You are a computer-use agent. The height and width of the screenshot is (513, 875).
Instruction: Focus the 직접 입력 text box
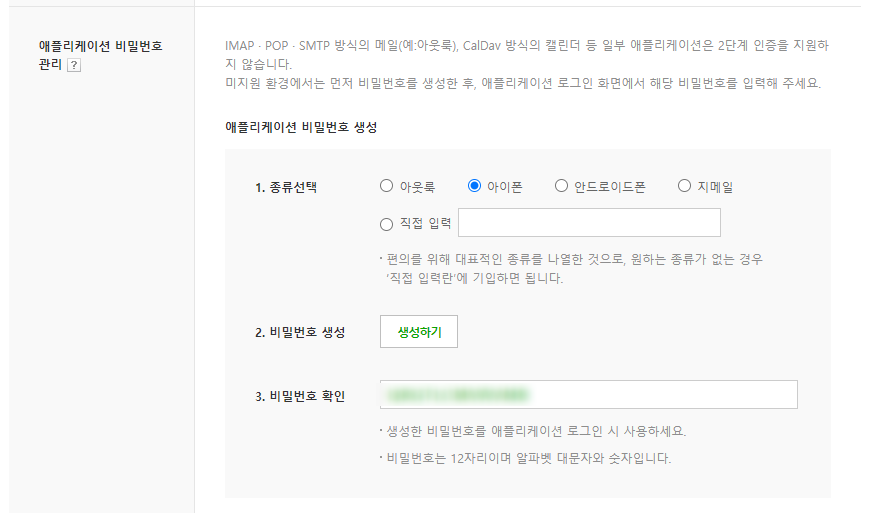coord(589,223)
